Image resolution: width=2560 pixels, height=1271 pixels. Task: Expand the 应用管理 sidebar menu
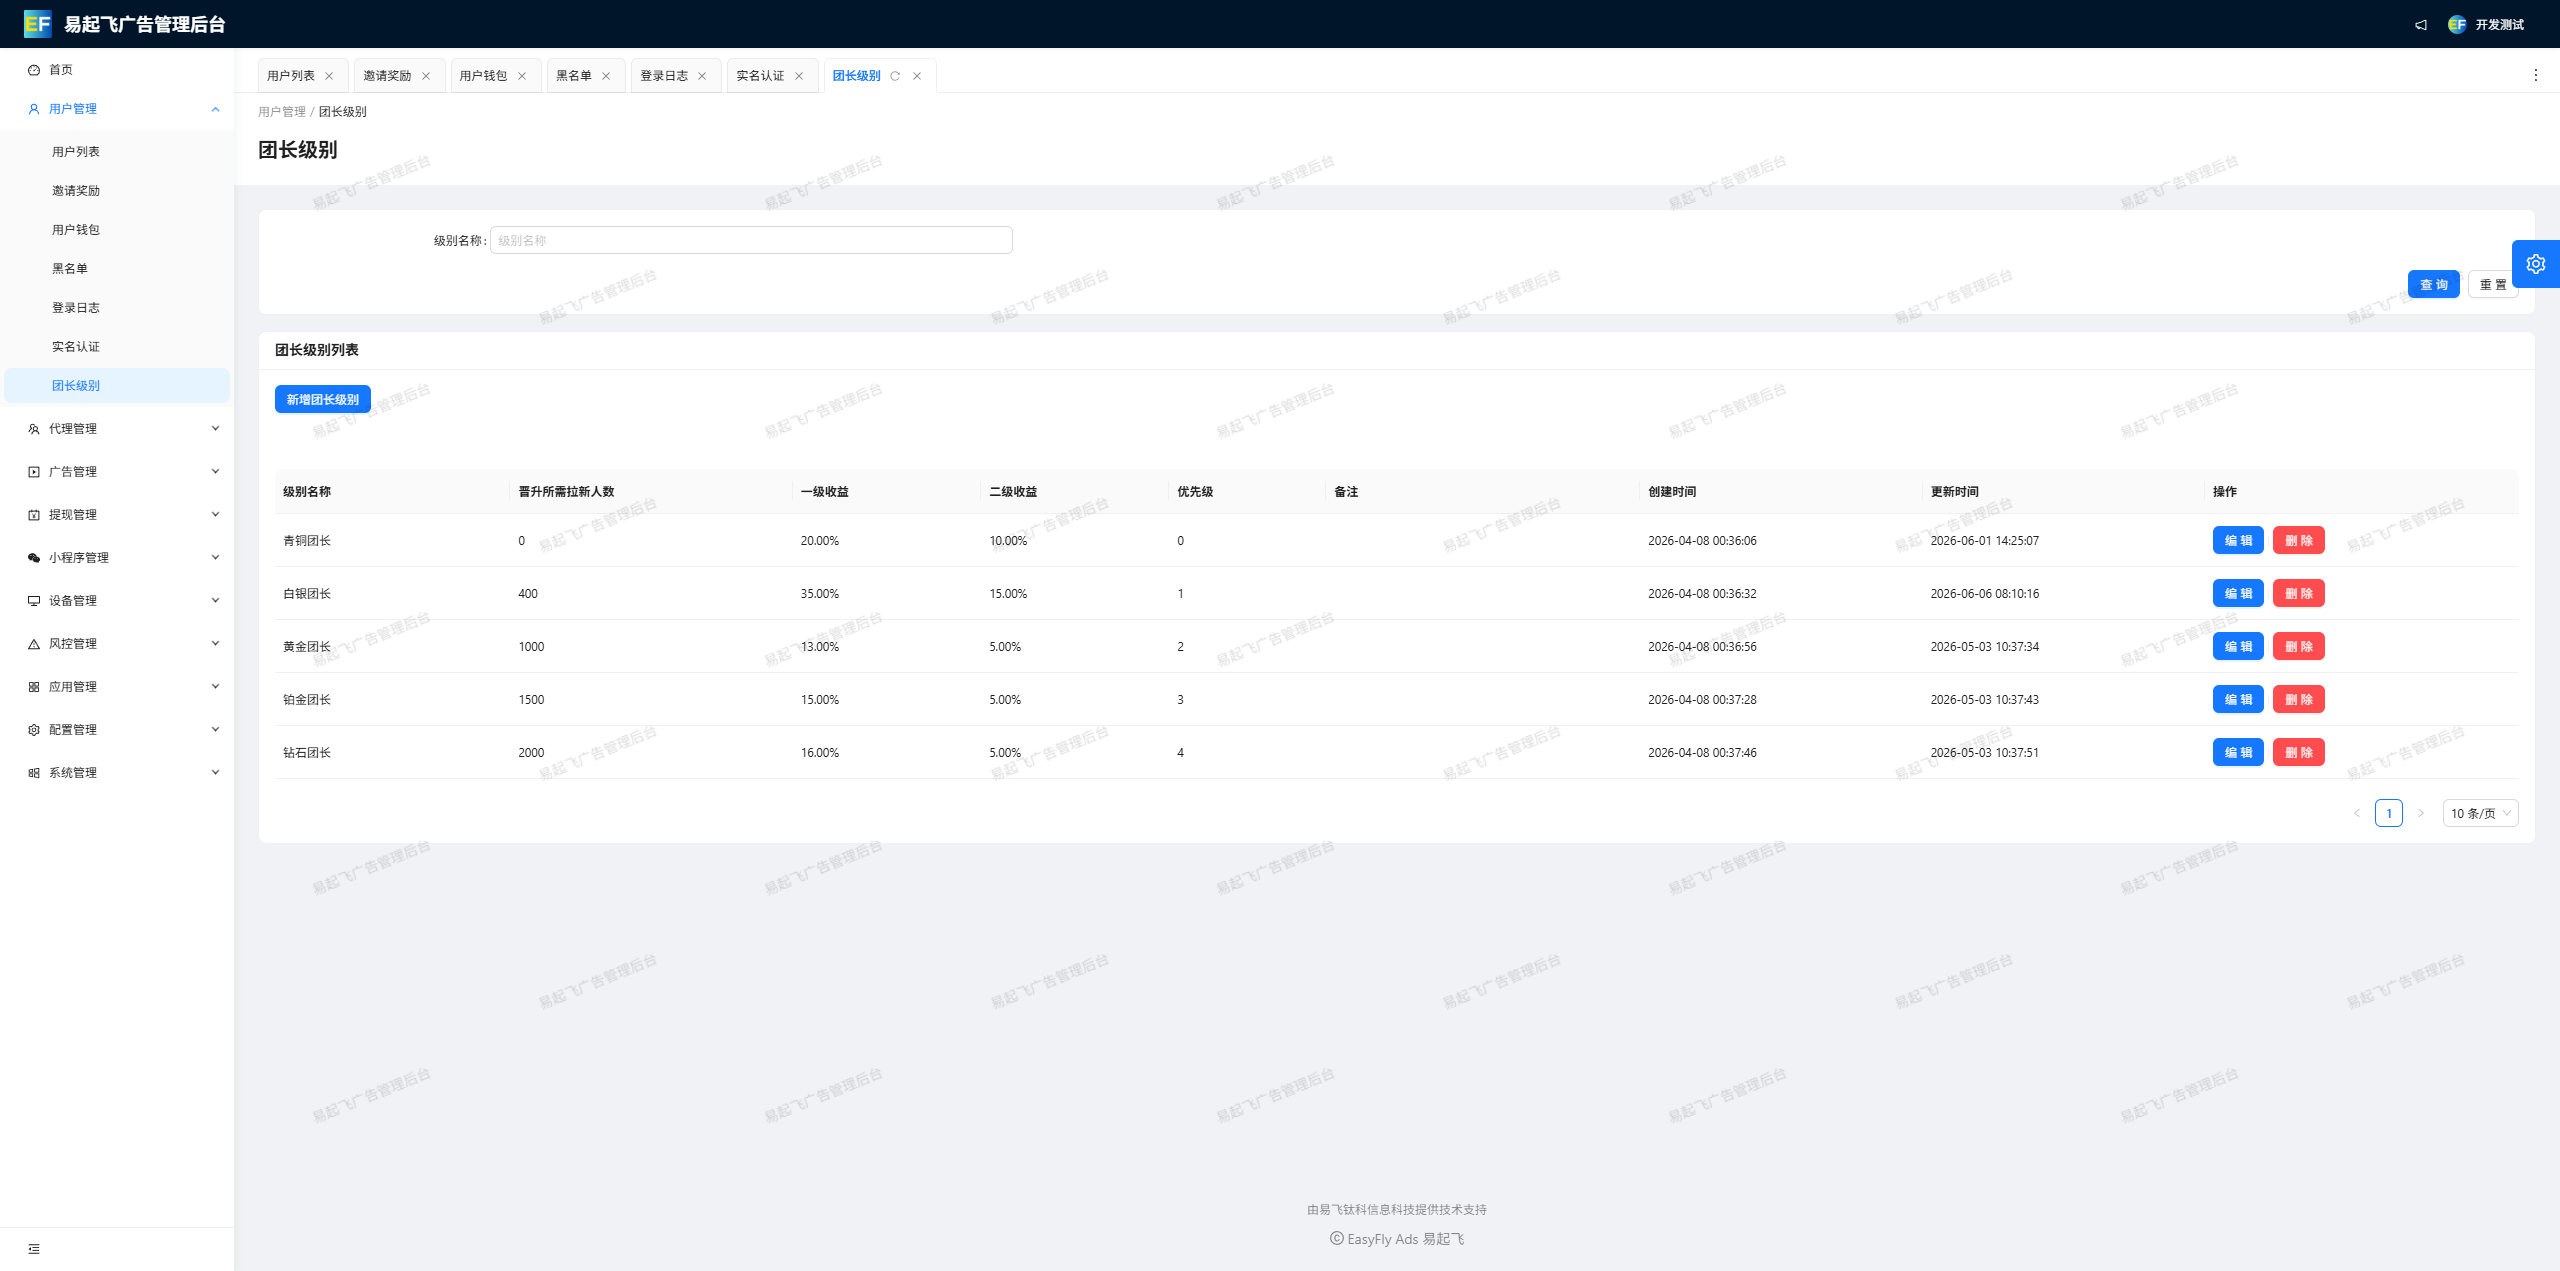click(117, 687)
